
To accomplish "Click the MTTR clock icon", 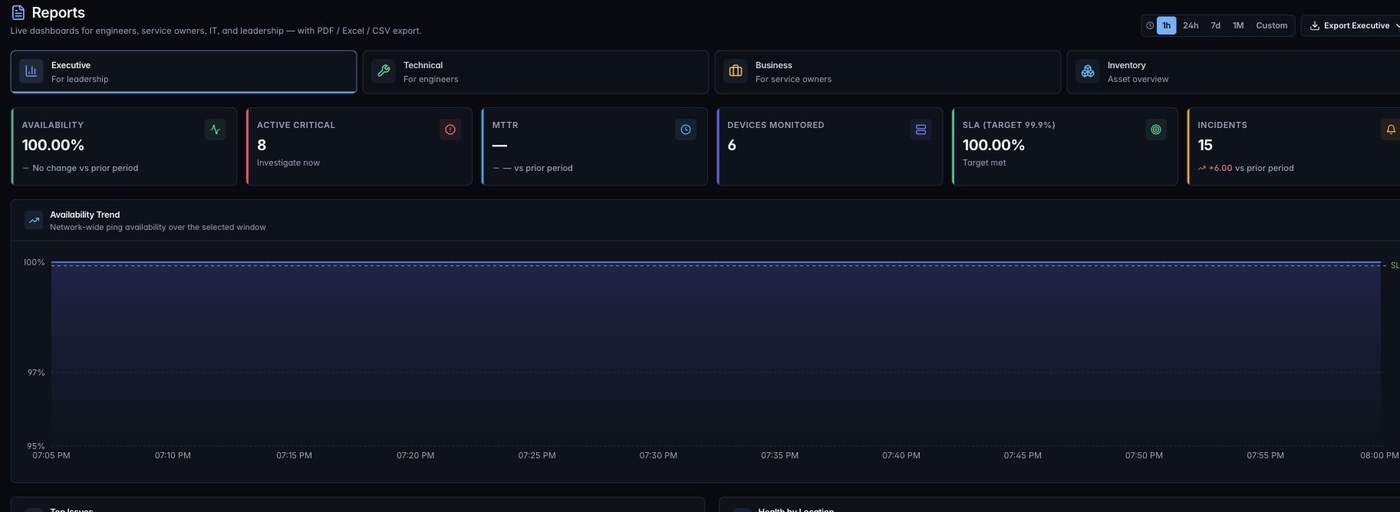I will pyautogui.click(x=685, y=129).
